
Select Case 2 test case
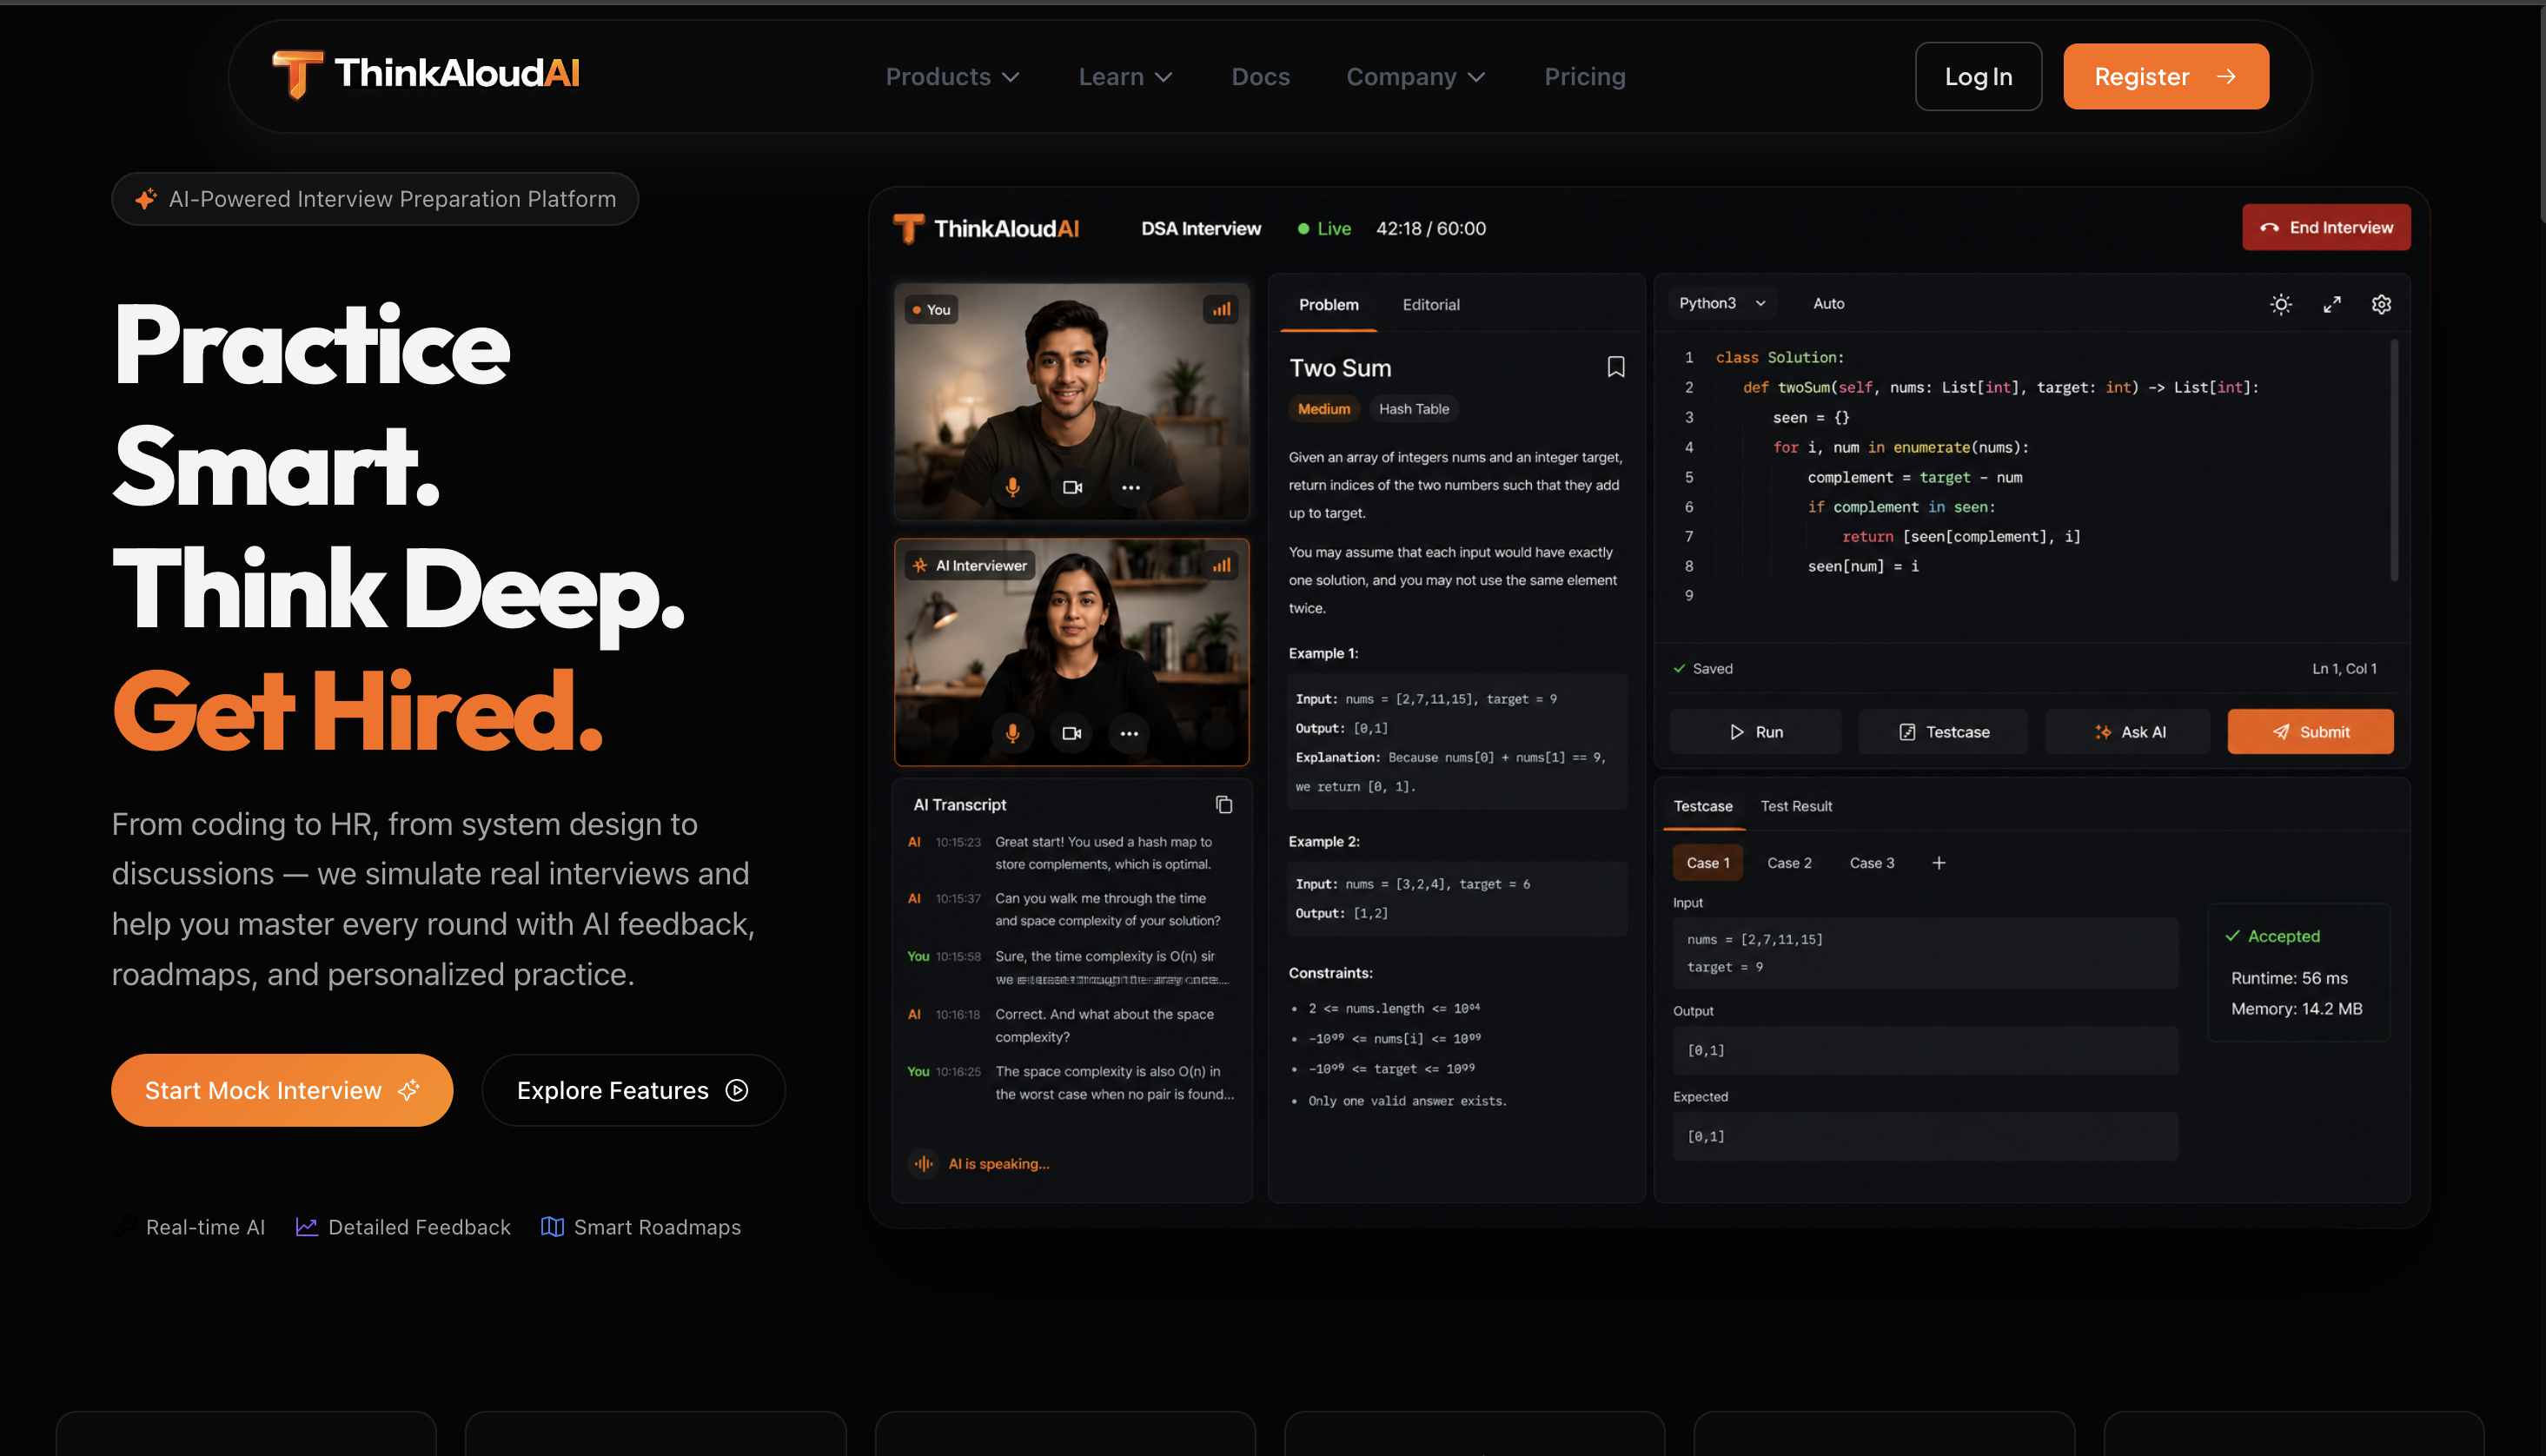click(x=1788, y=862)
